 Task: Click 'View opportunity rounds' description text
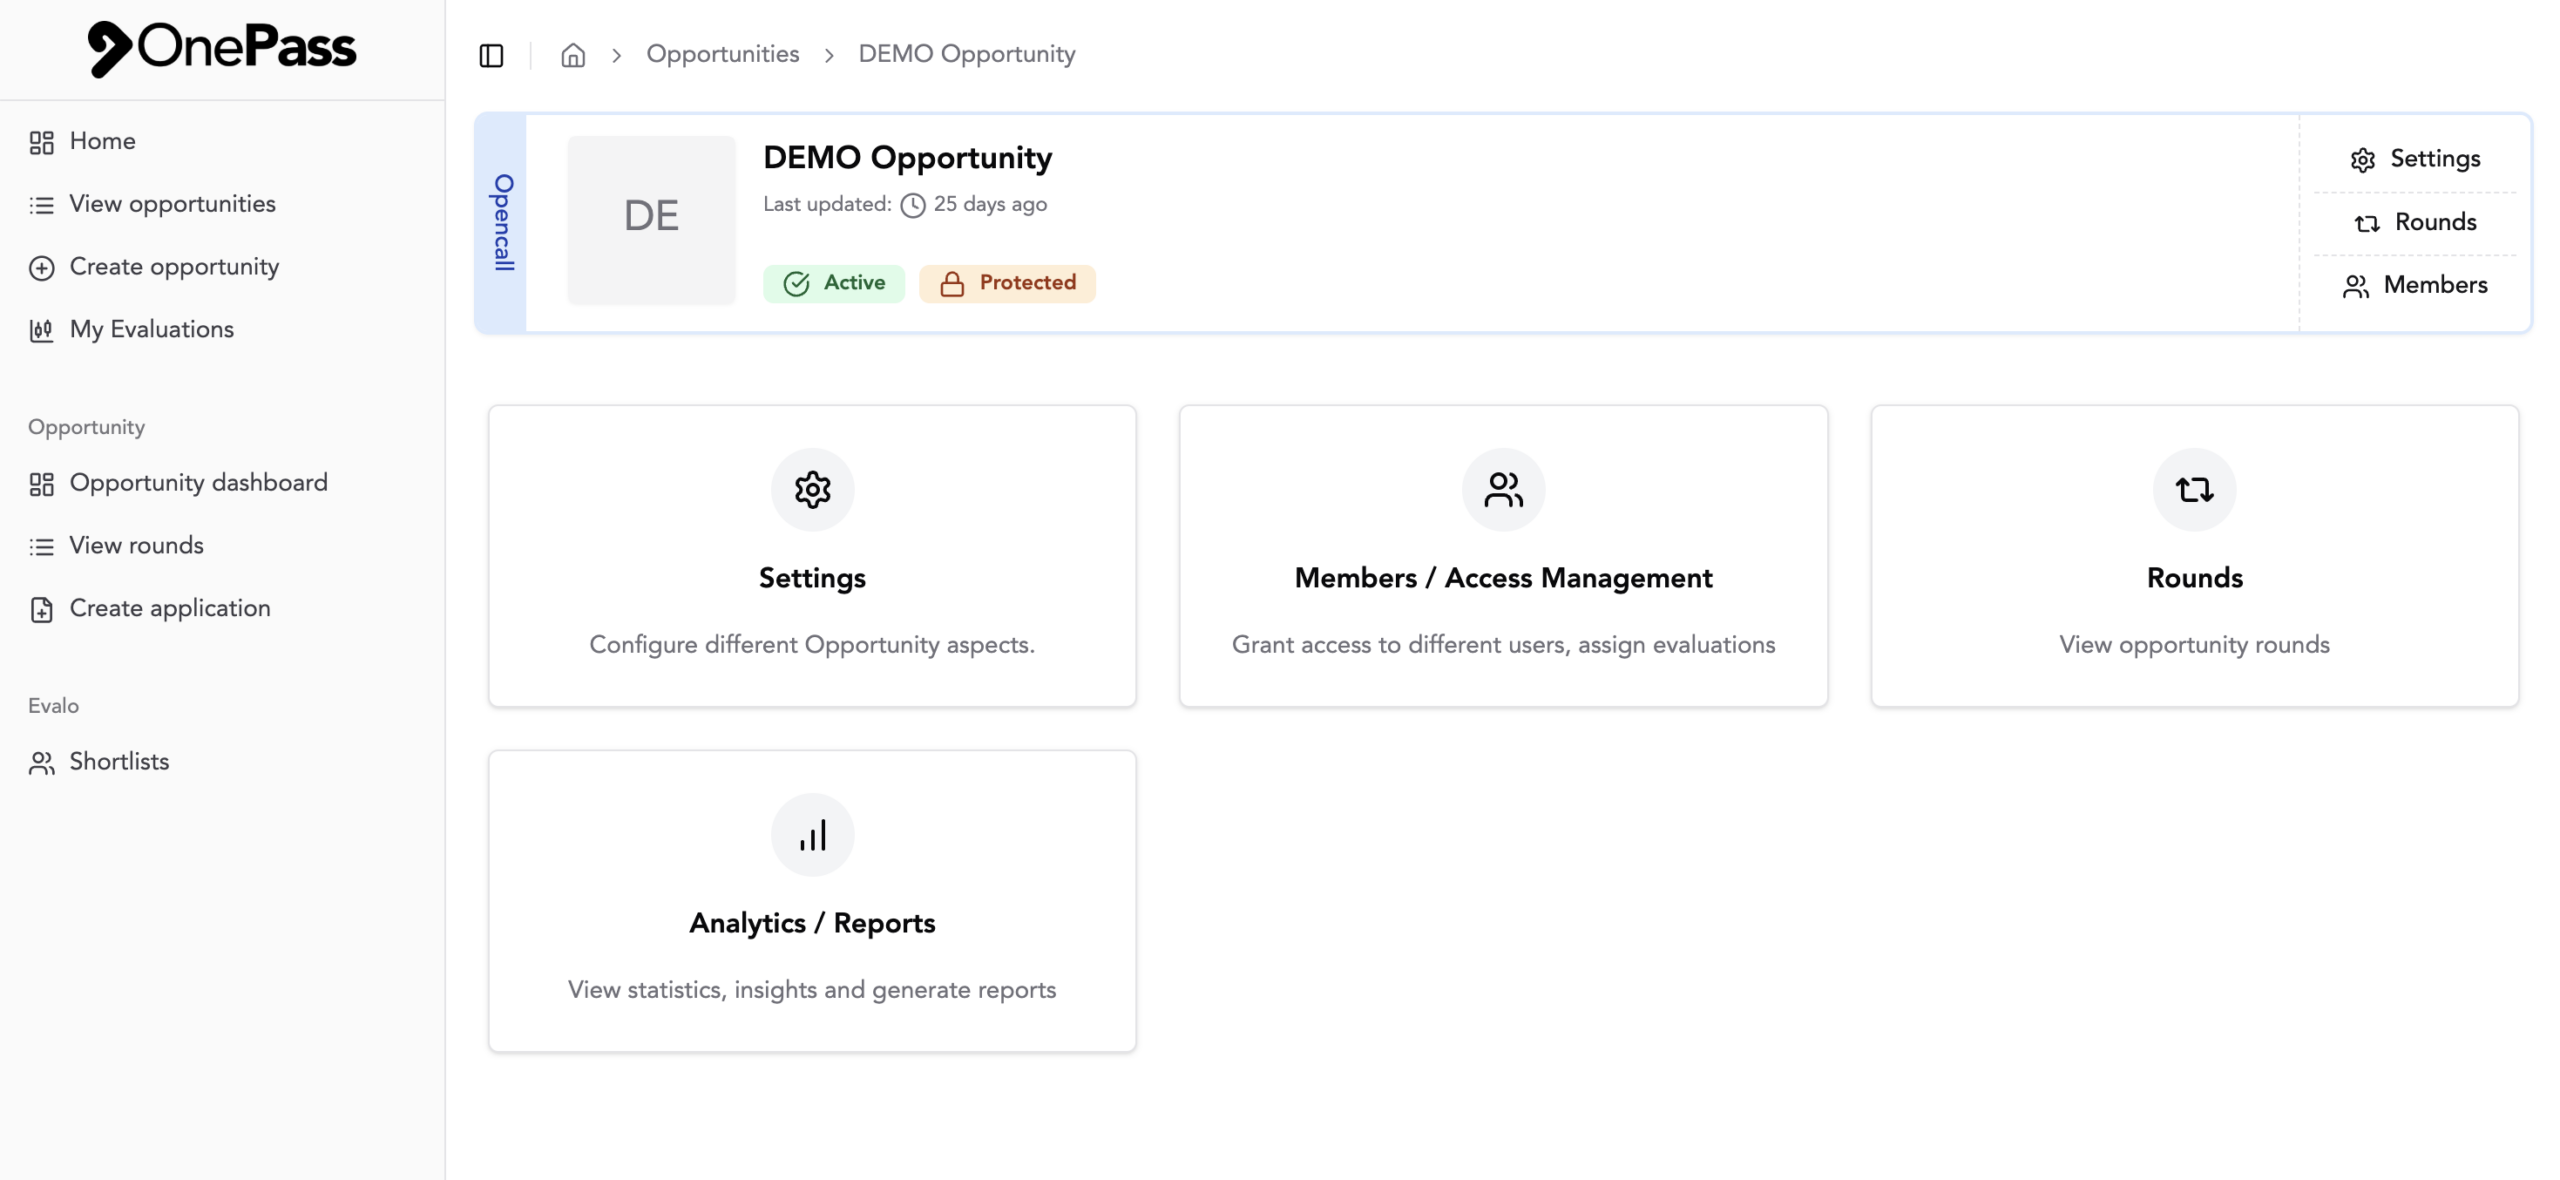[2194, 645]
